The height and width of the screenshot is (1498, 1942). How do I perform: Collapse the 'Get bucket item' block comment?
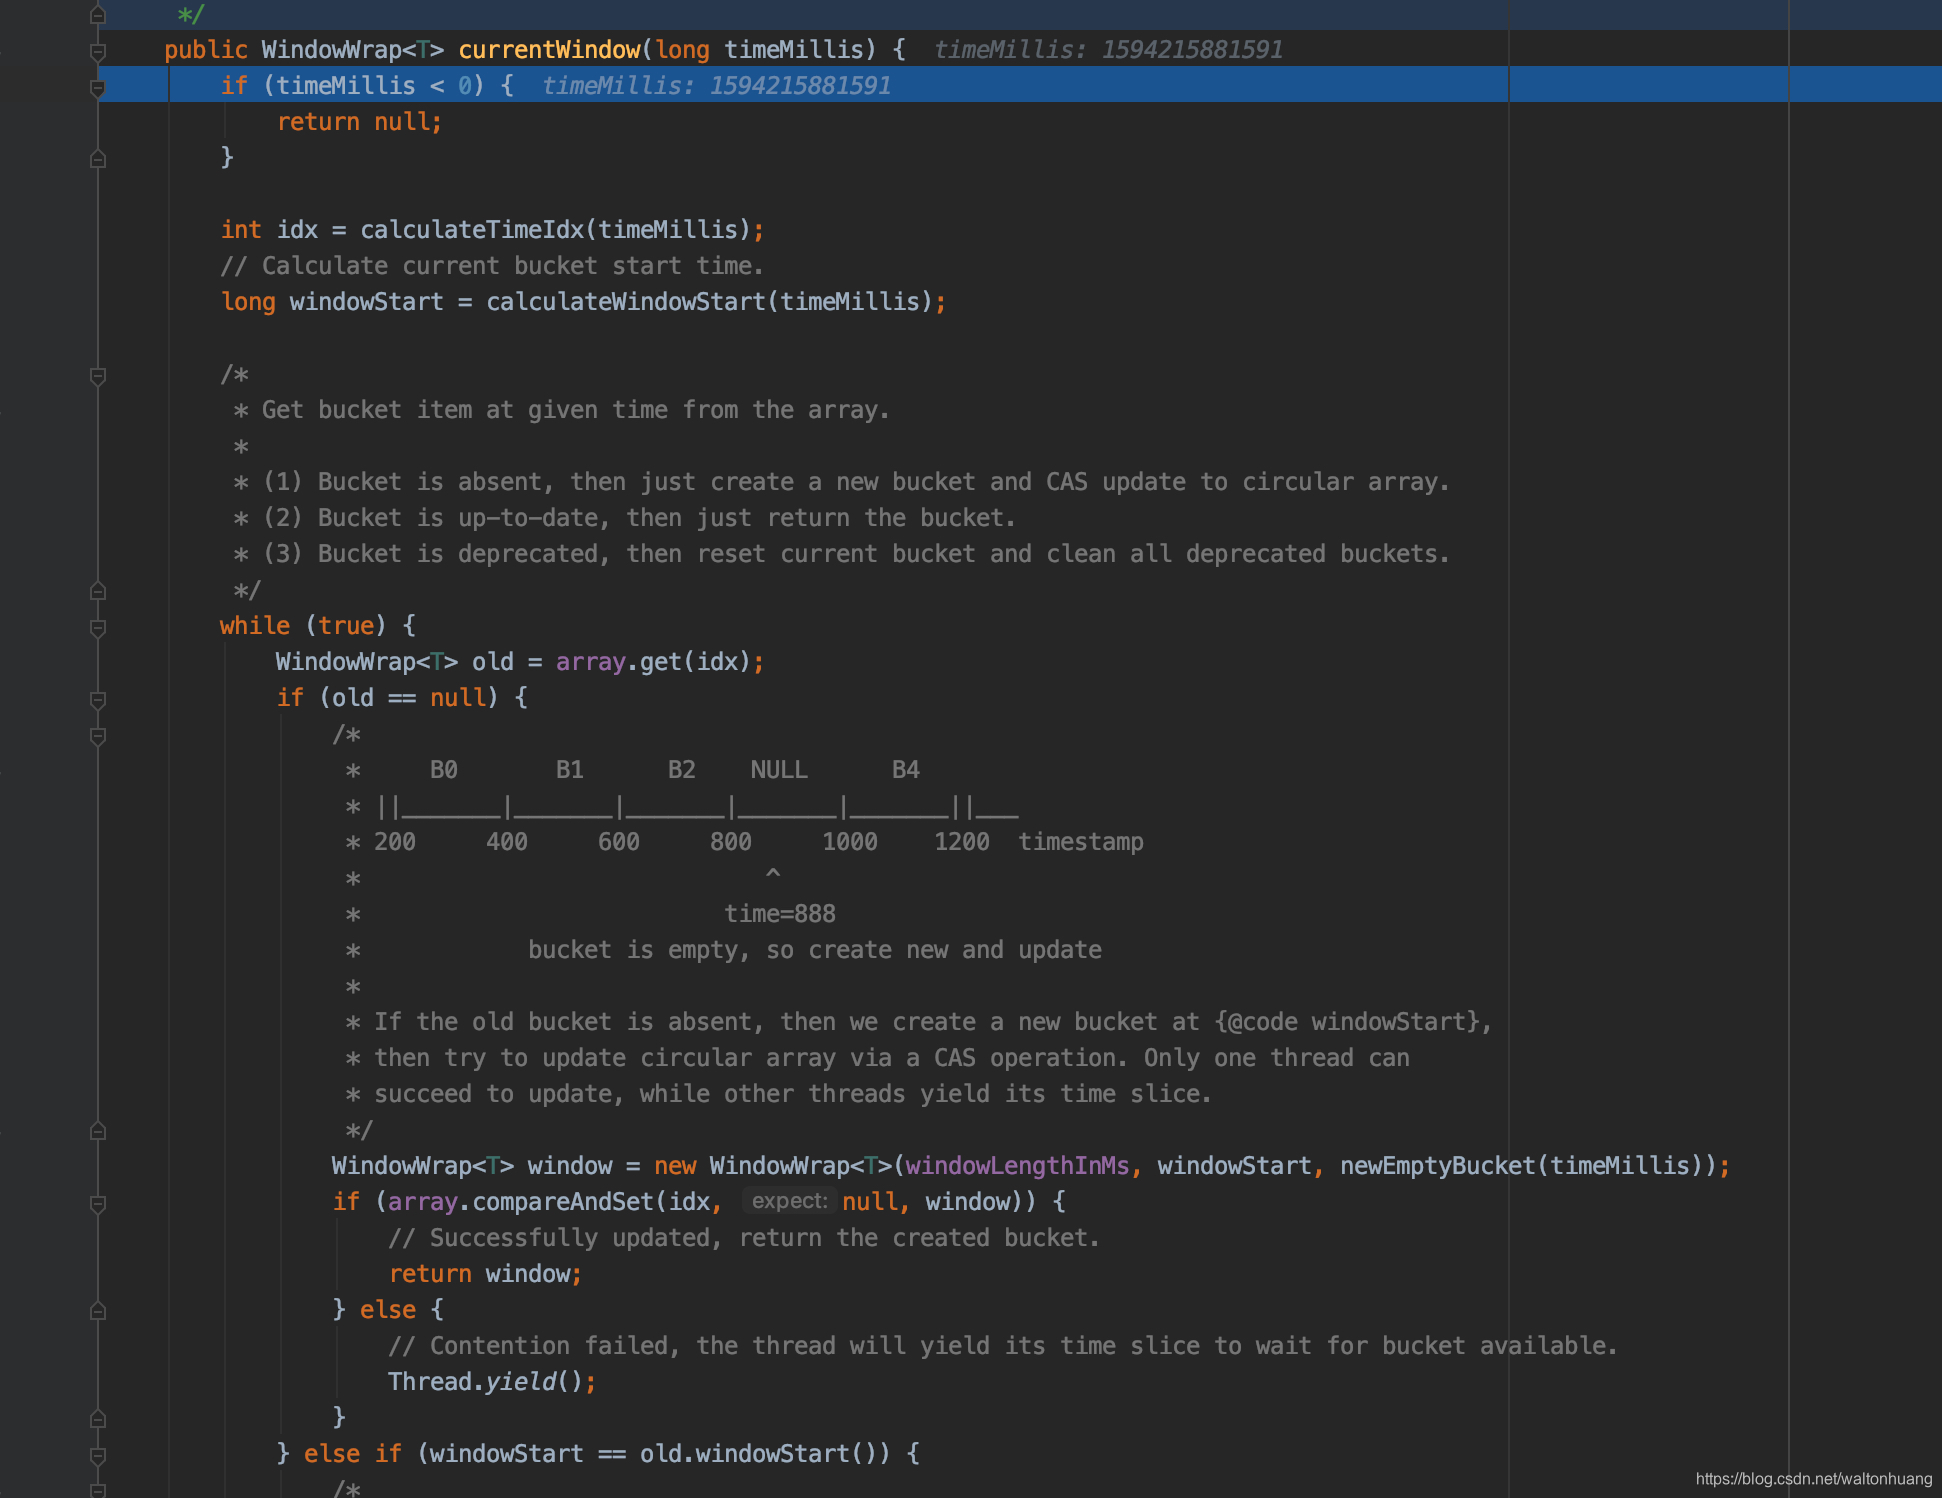98,376
